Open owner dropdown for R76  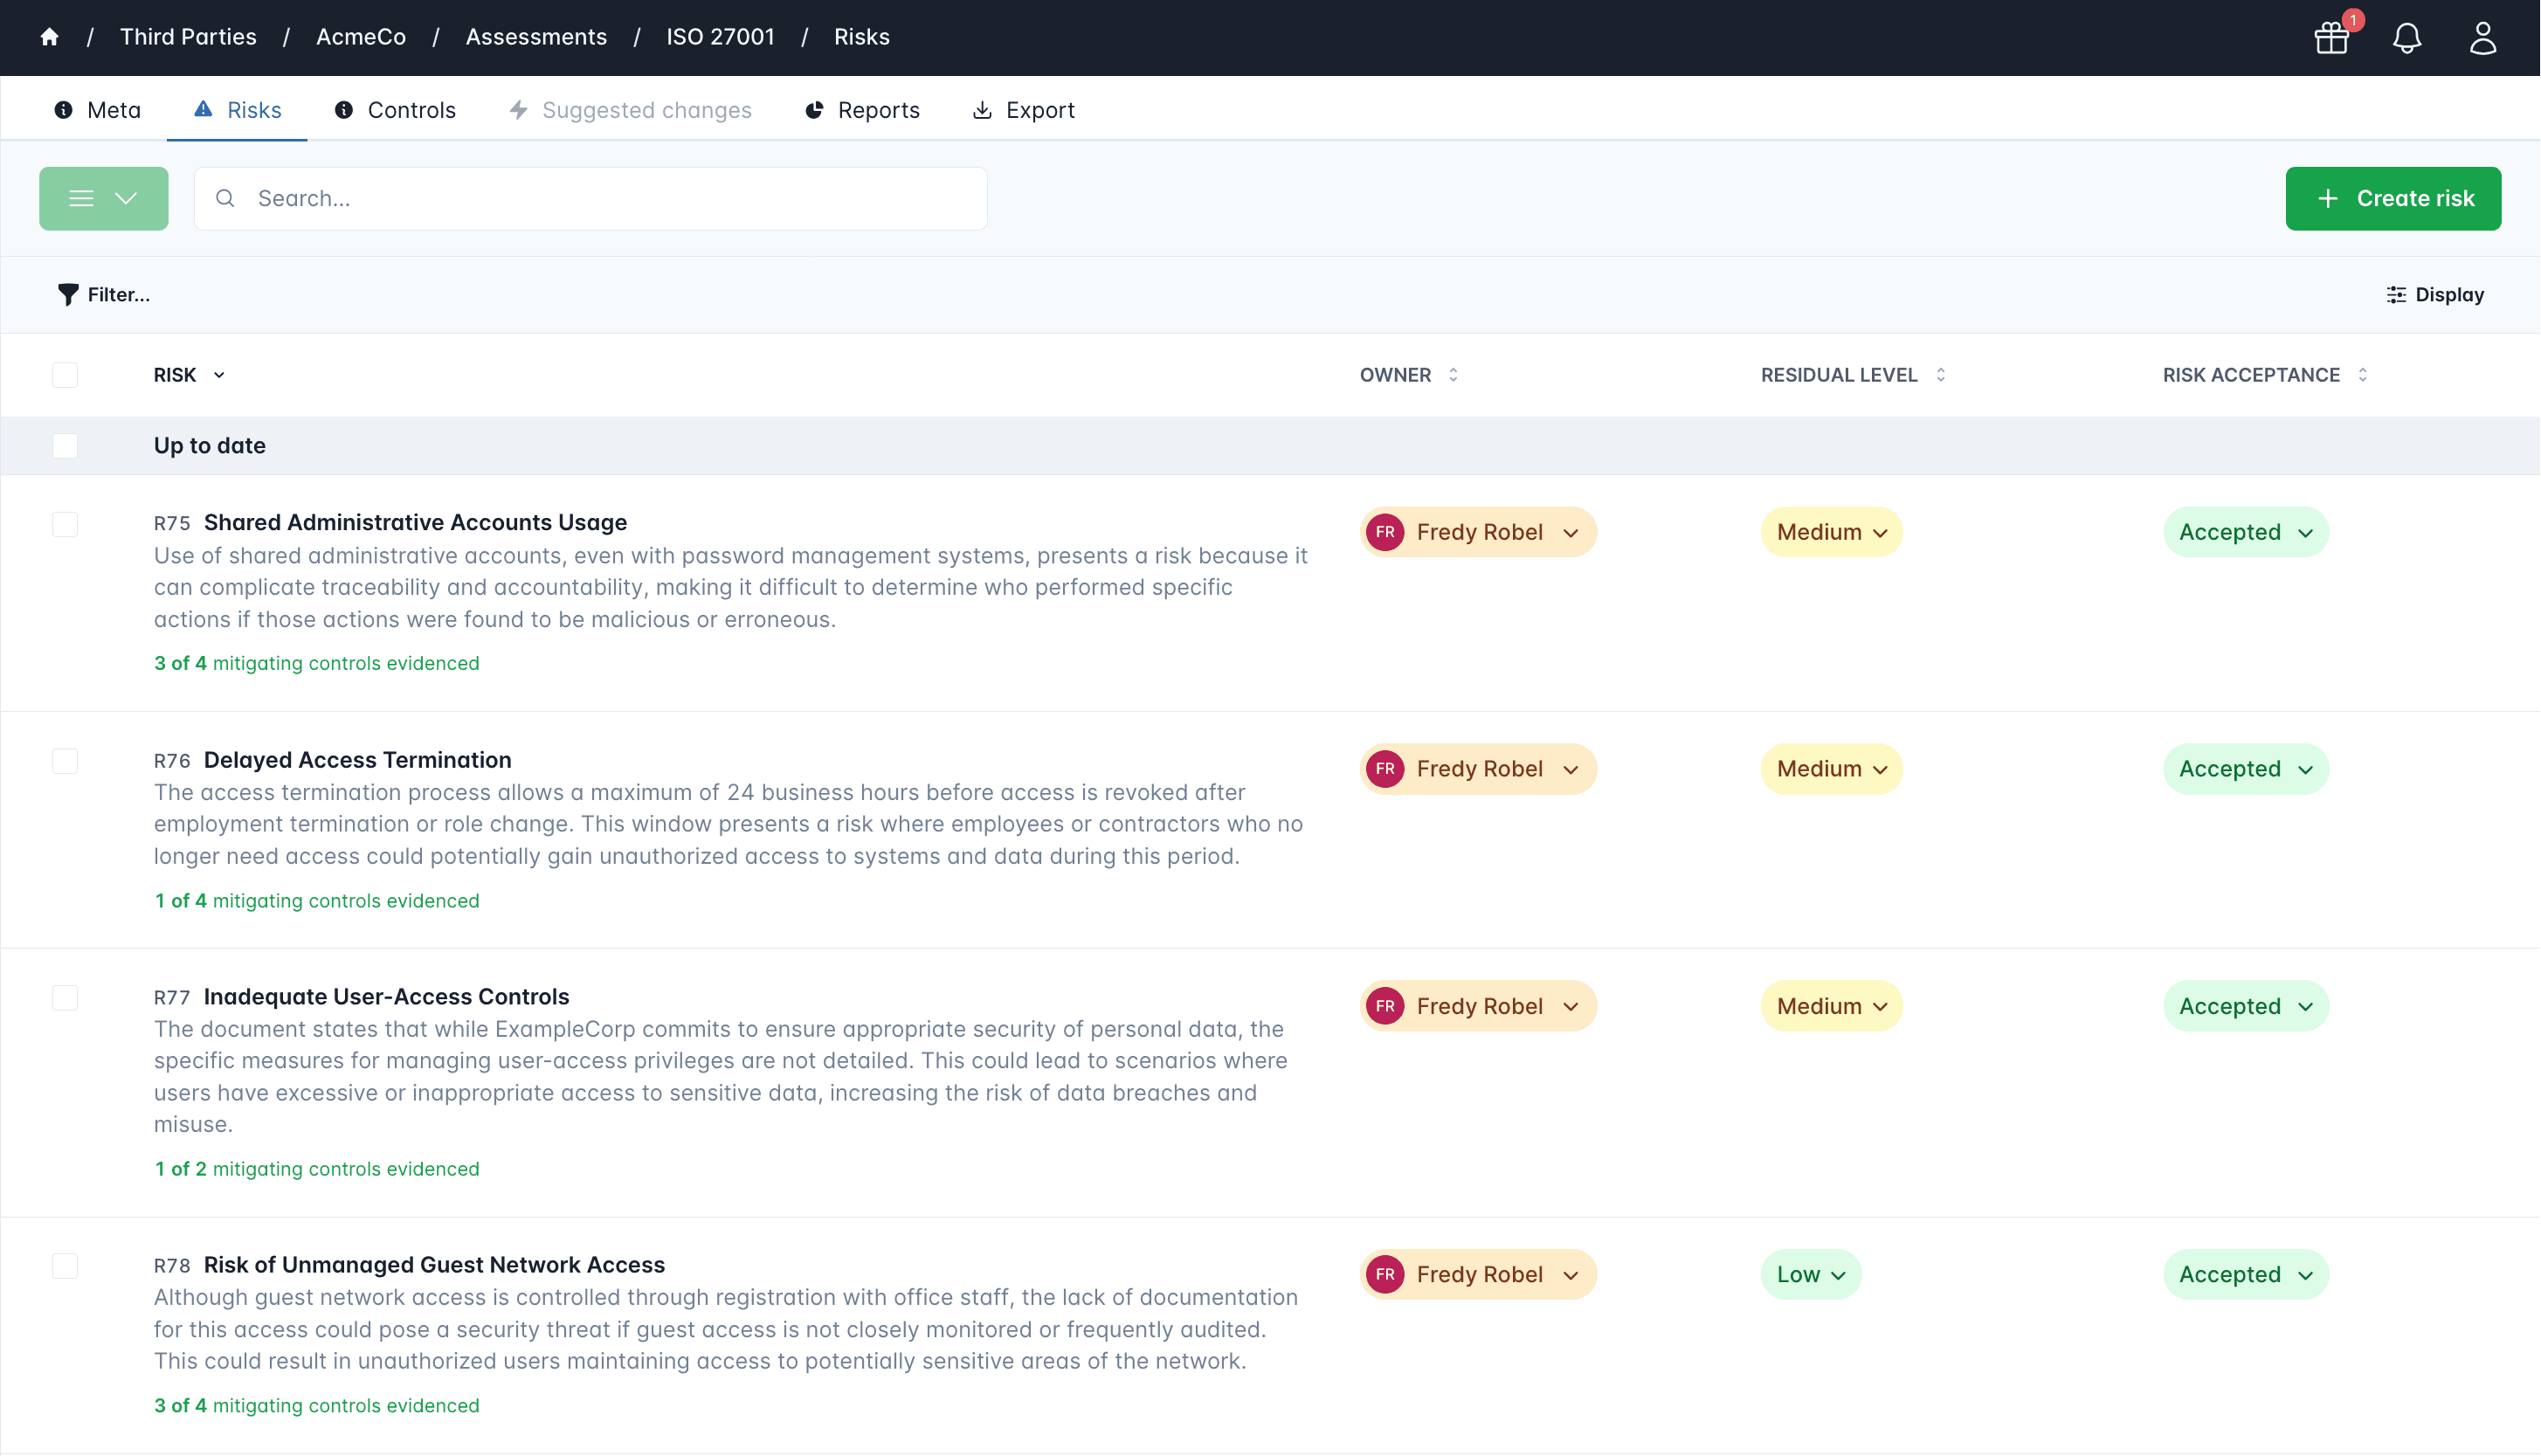(1478, 769)
